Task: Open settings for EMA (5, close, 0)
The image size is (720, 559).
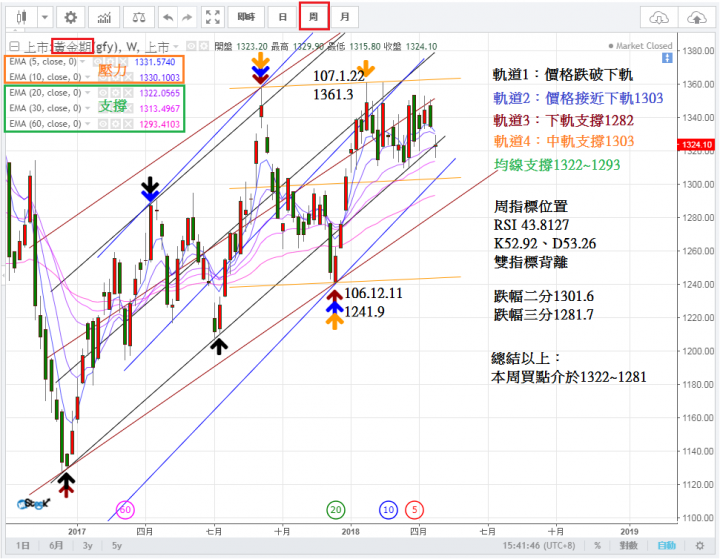Action: point(110,62)
